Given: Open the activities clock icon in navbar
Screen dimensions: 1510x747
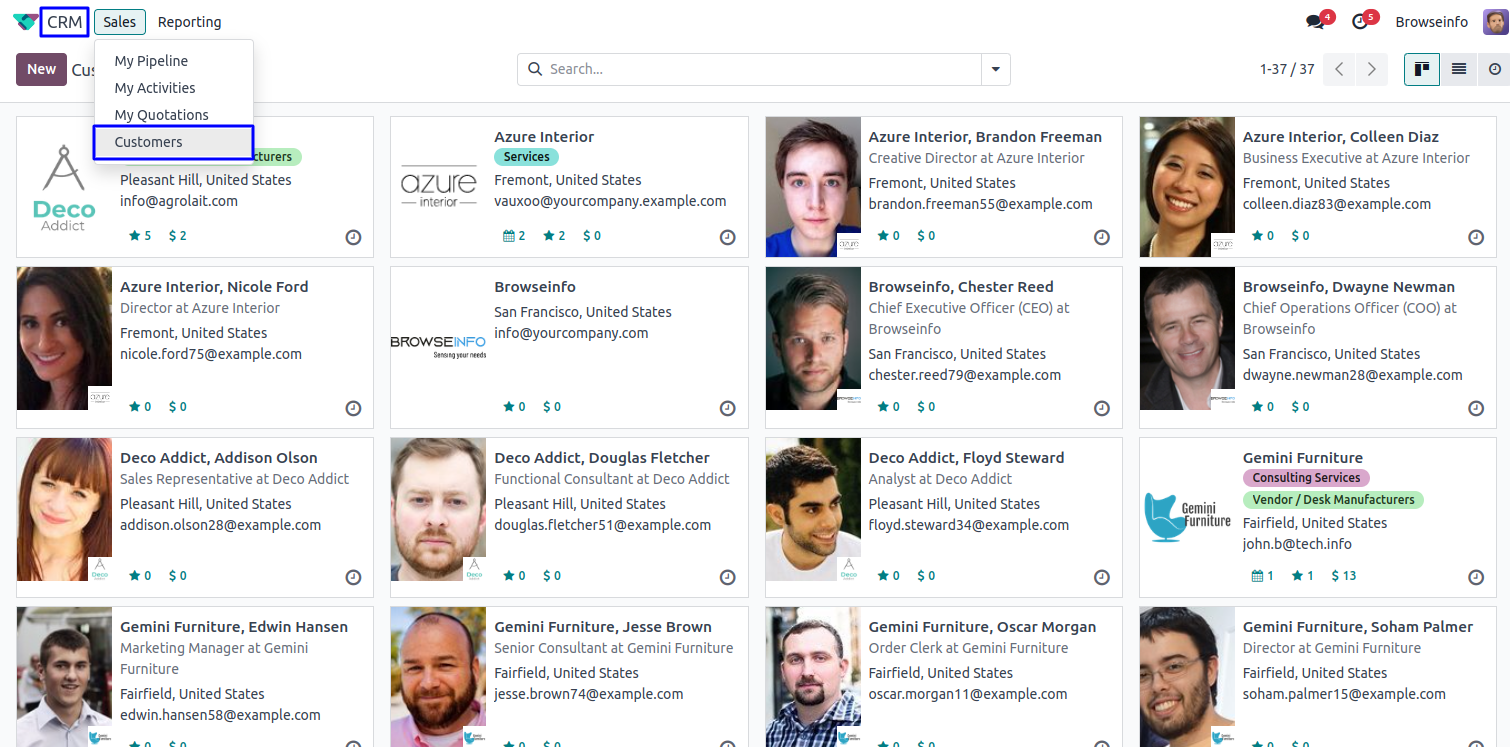Looking at the screenshot, I should [x=1359, y=22].
